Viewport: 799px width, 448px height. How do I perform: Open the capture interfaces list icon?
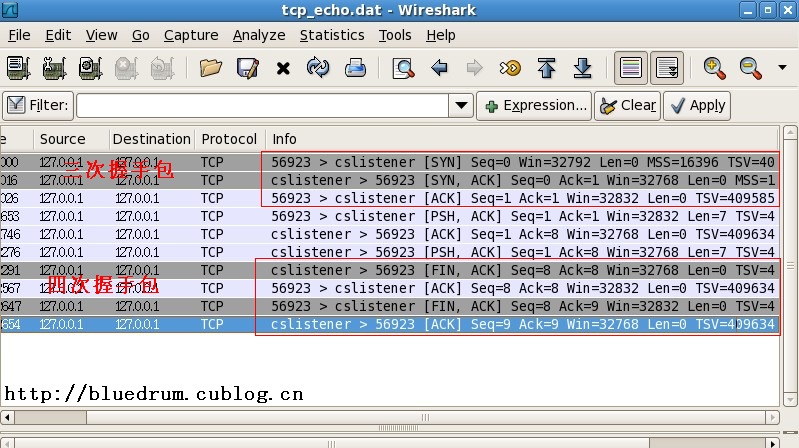[18, 68]
